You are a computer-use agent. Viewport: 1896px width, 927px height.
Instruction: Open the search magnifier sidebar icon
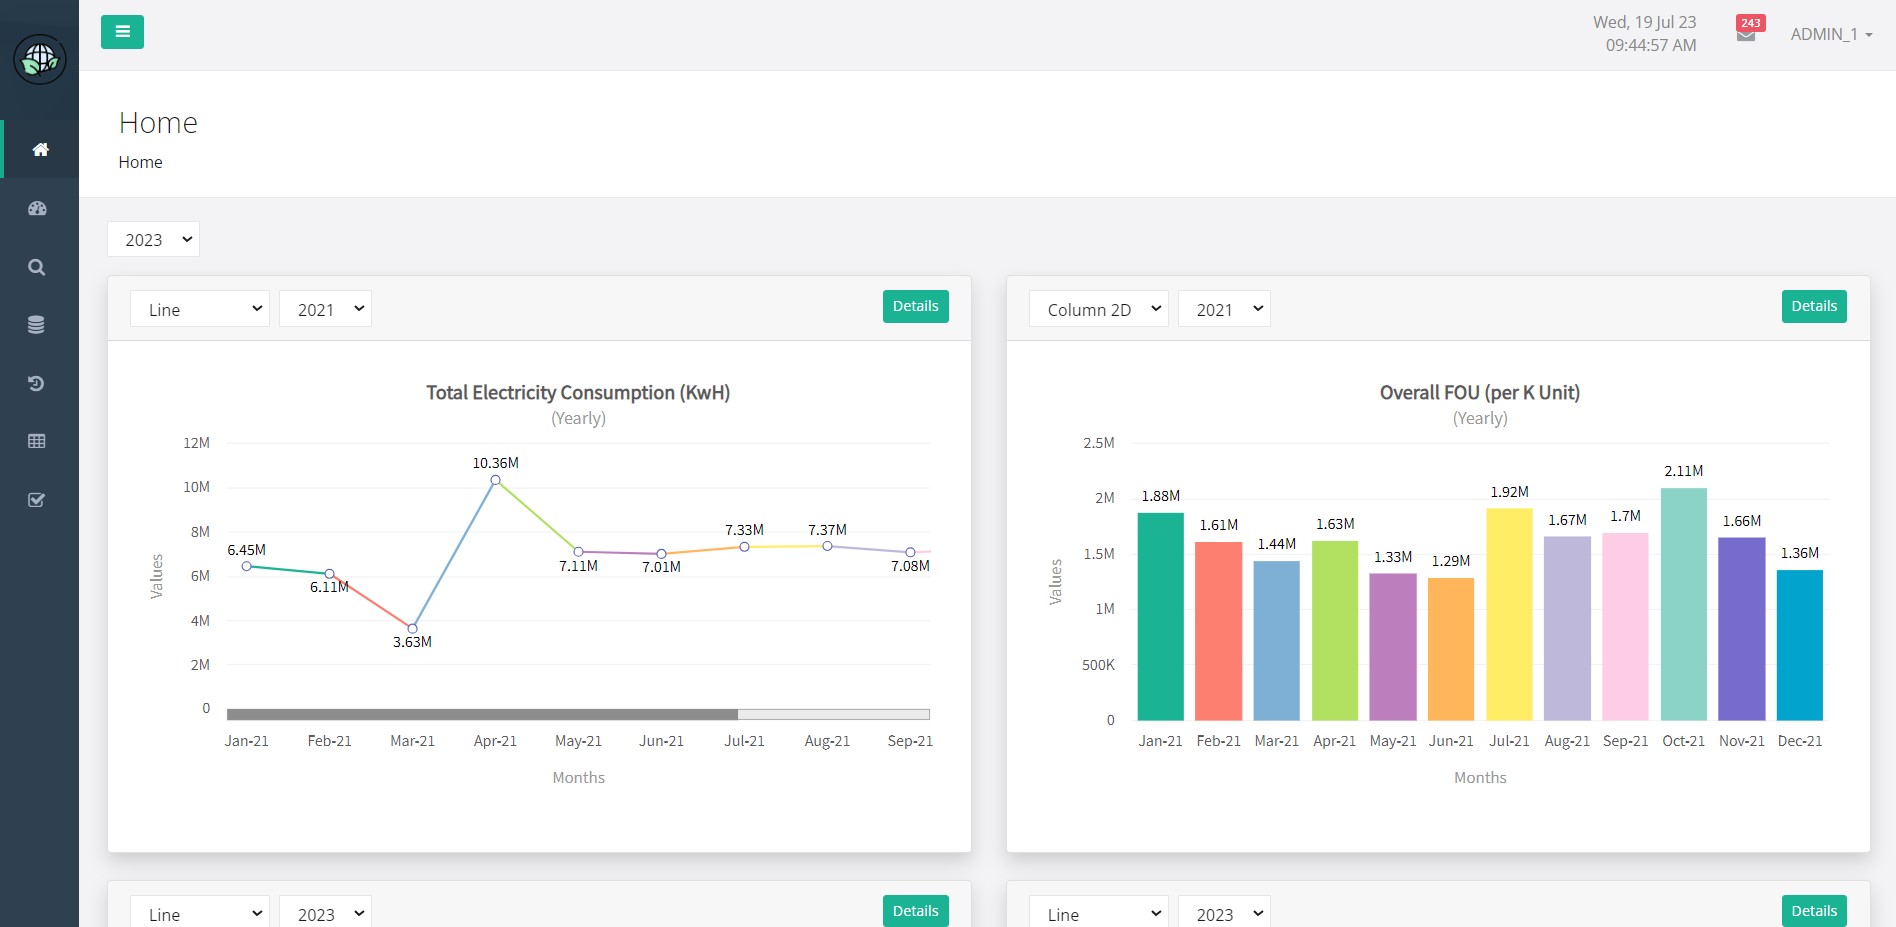[37, 267]
